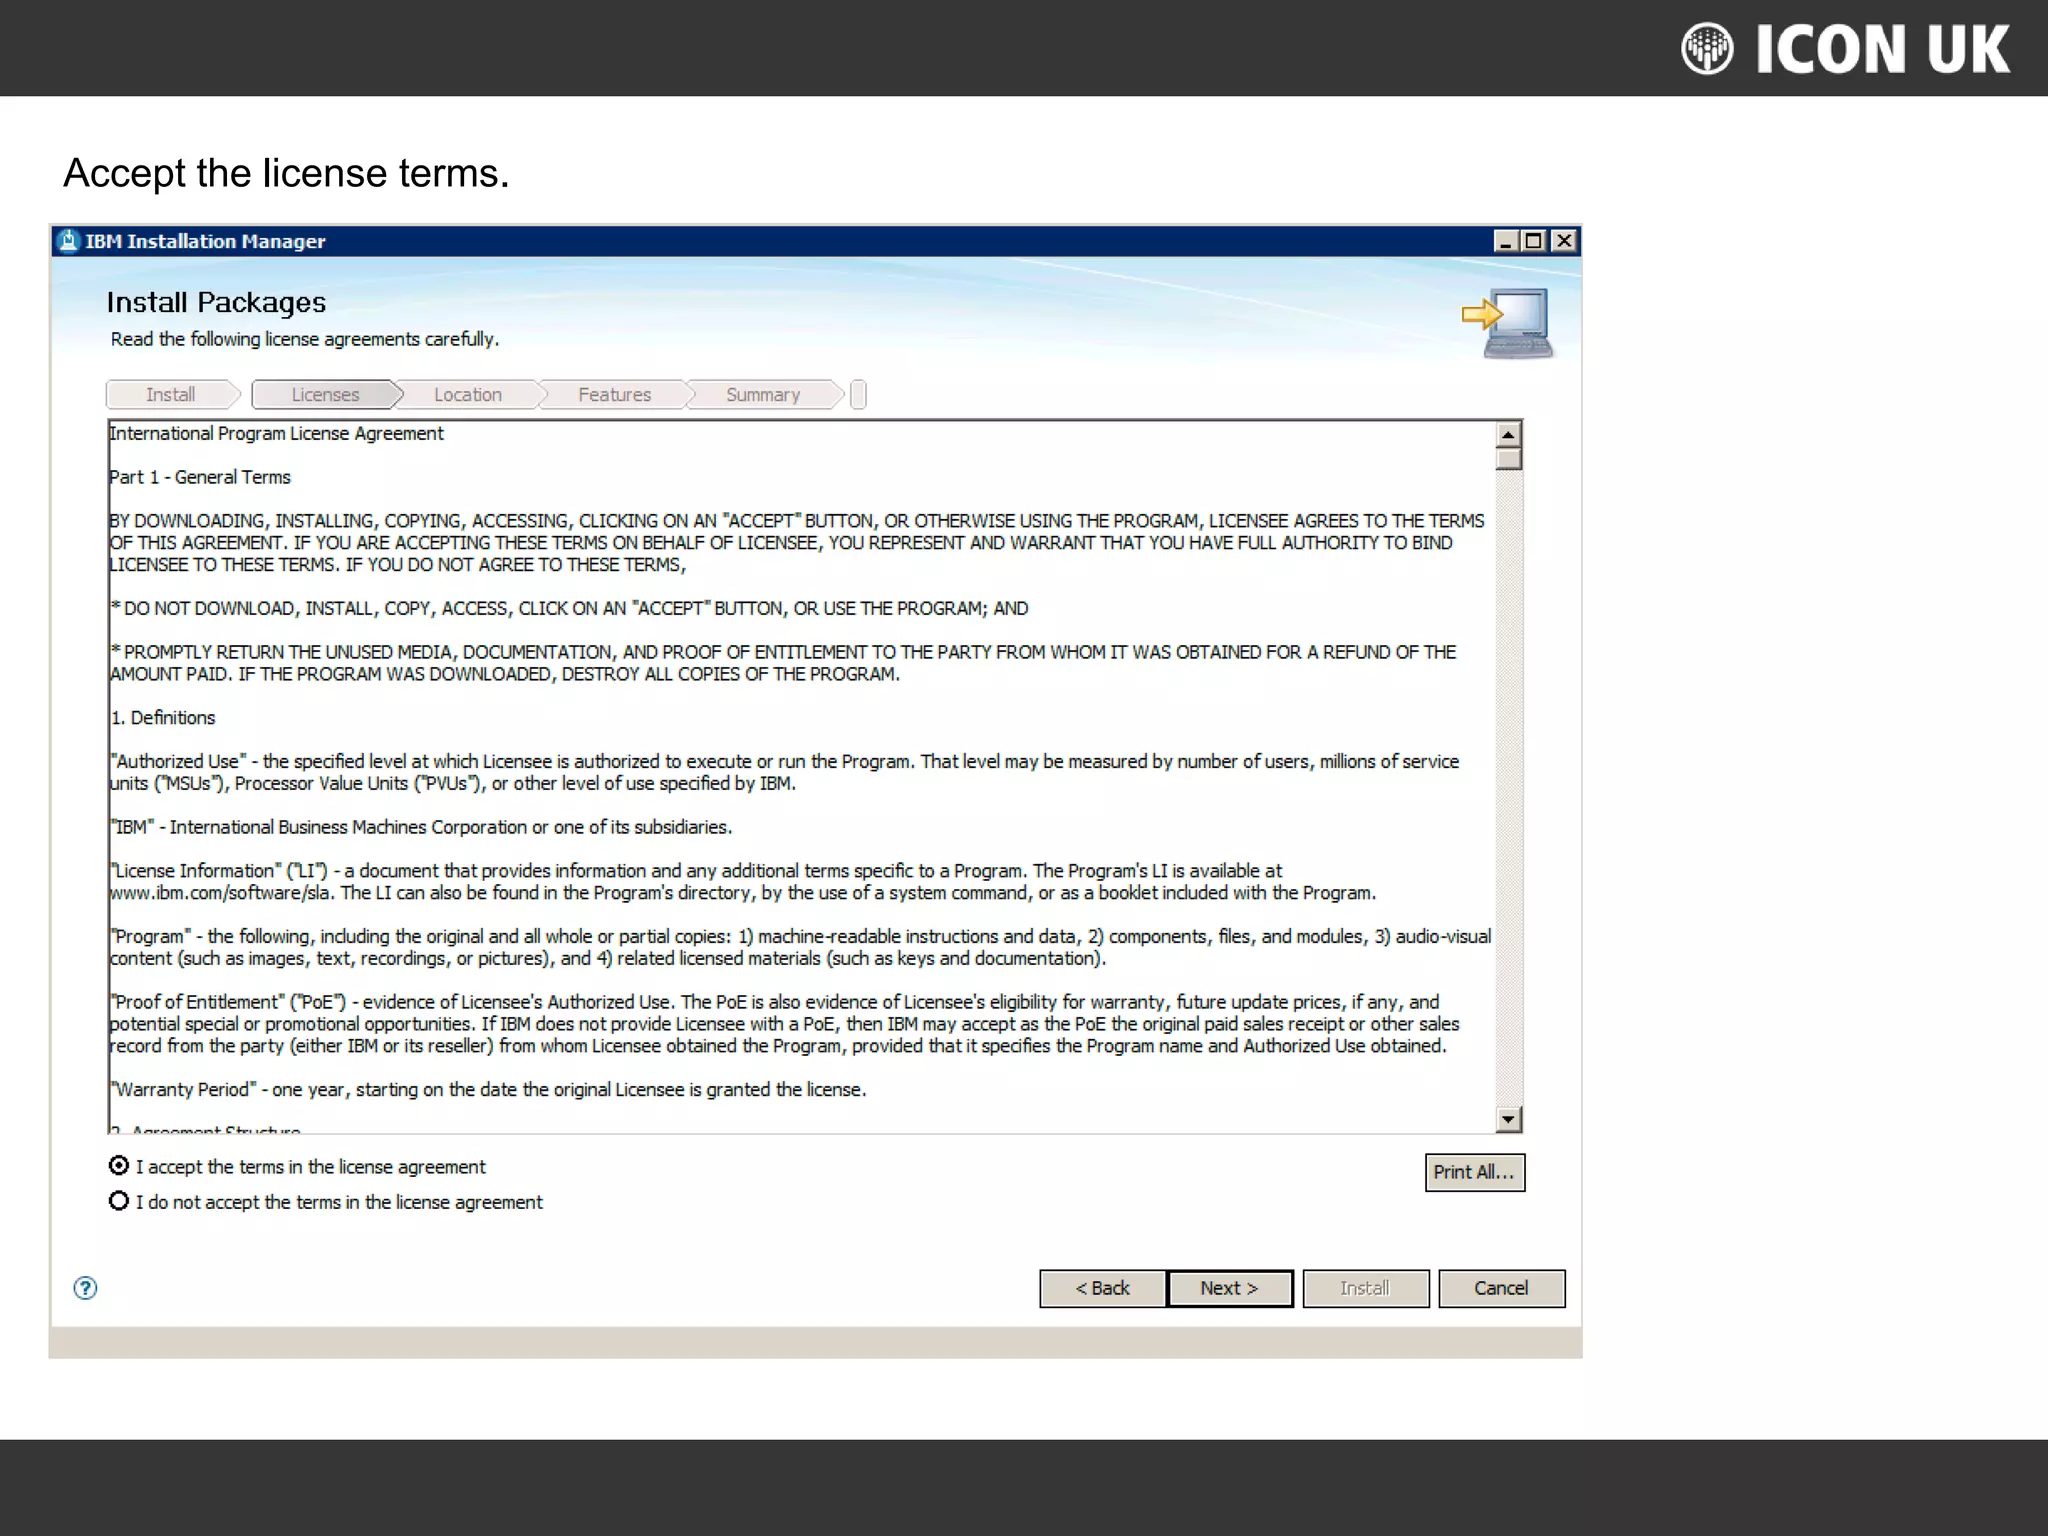Click the Location wizard step
Screen dimensions: 2048x1536
[468, 395]
